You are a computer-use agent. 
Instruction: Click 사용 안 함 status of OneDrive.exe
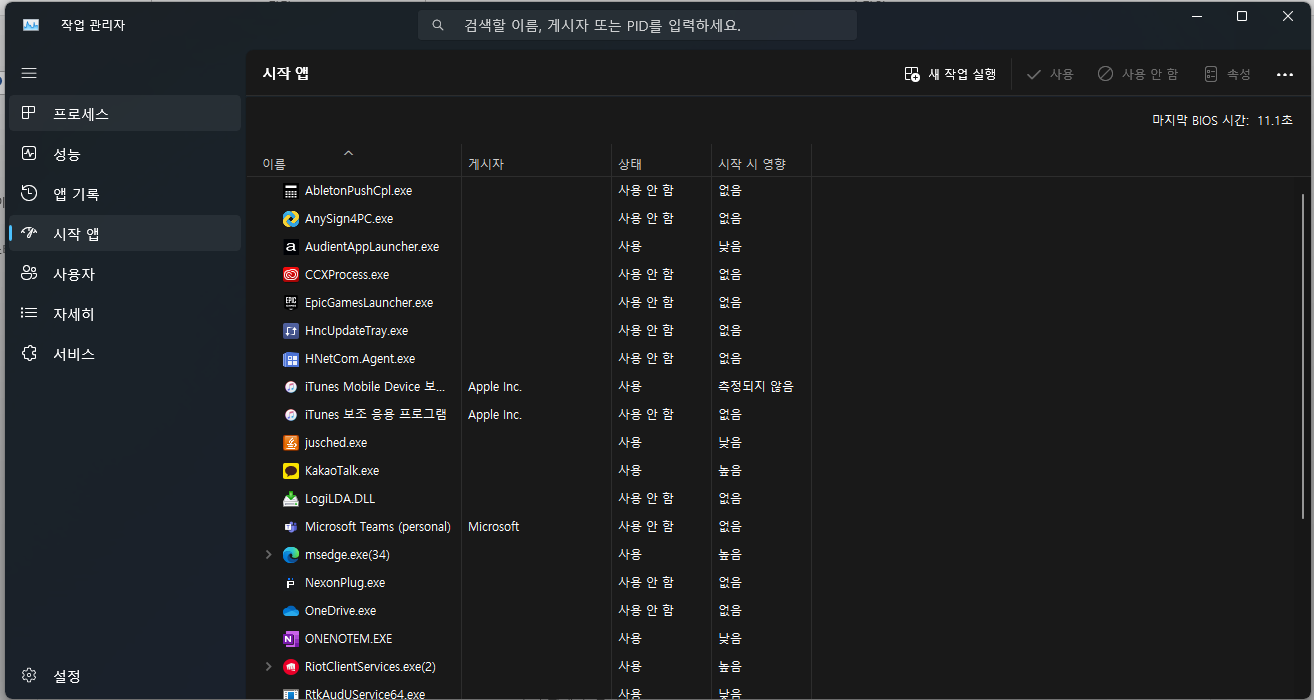click(646, 610)
